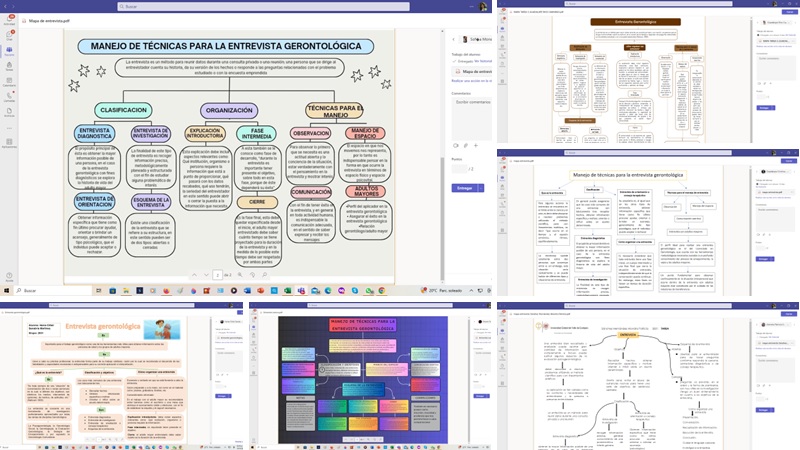Click Ayuda icon at bottom of largest Teams sidebar
Image resolution: width=800 pixels, height=450 pixels.
point(9,277)
